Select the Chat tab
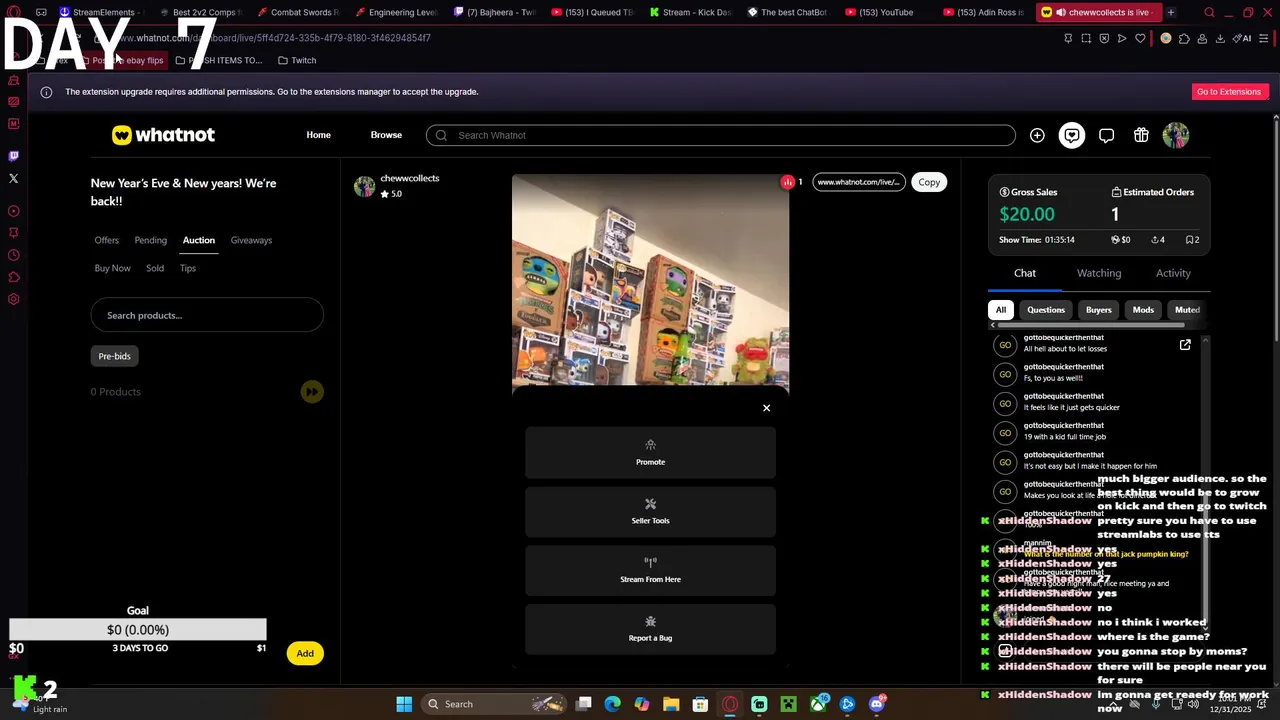Screen dimensions: 1280x720 pyautogui.click(x=1025, y=273)
